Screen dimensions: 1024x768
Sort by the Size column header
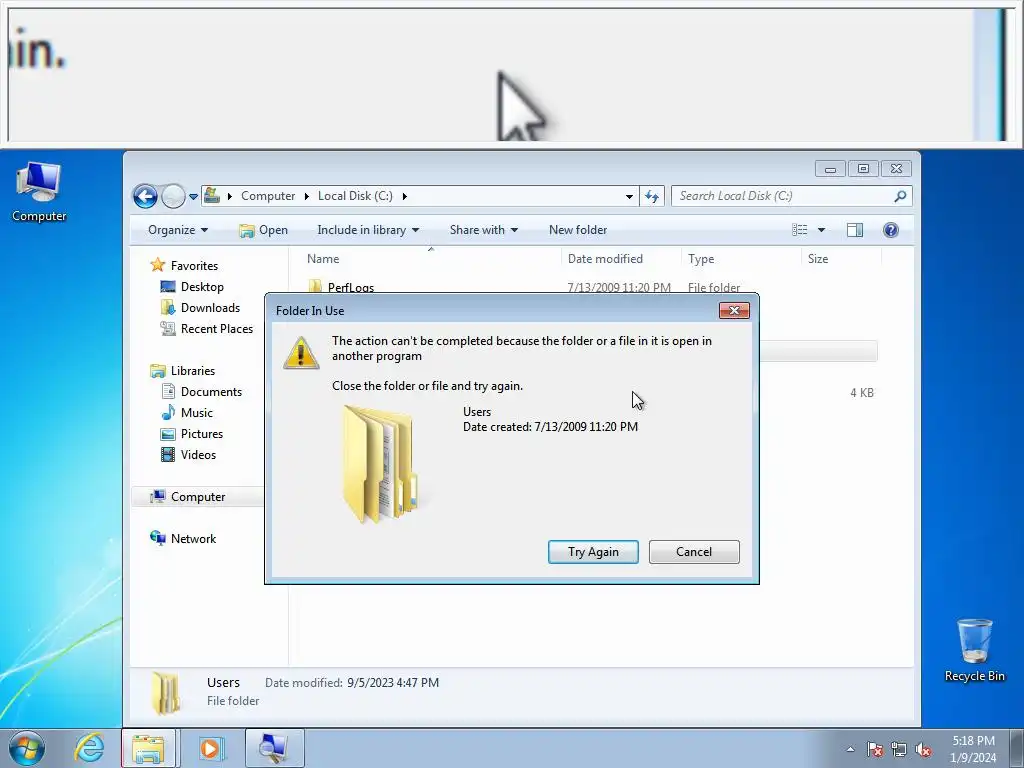pyautogui.click(x=841, y=259)
